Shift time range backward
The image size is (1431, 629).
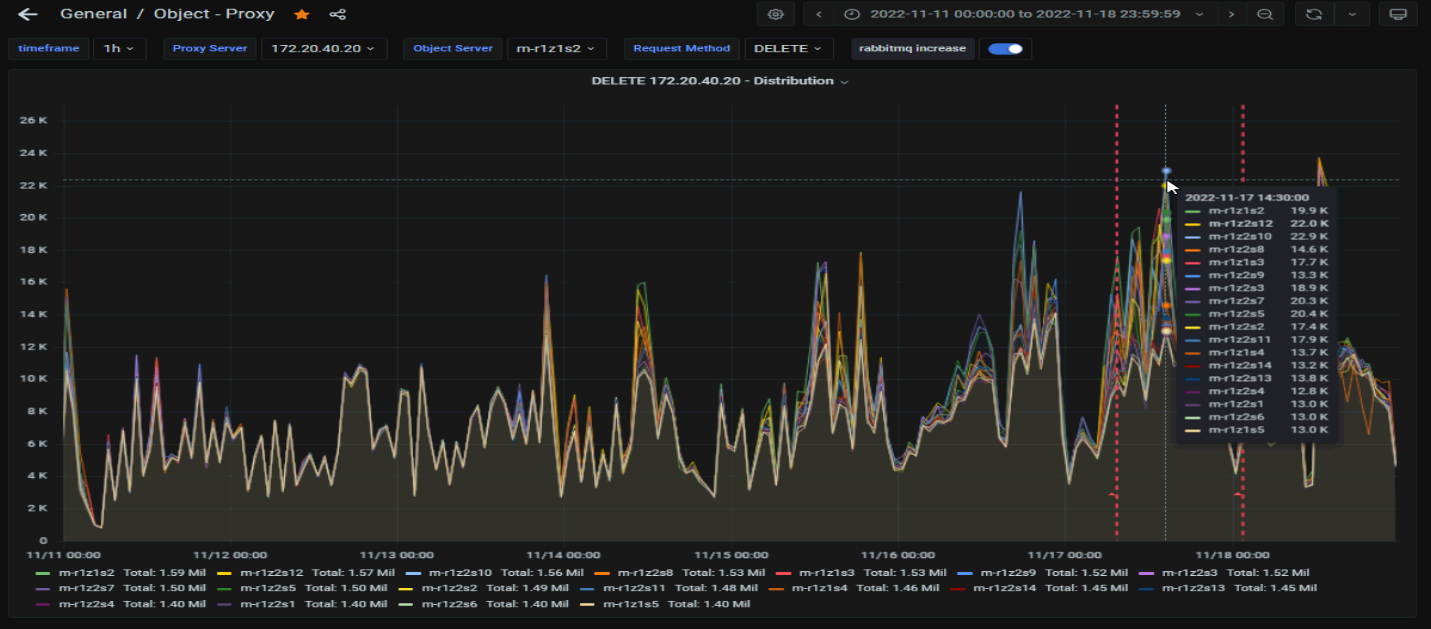click(819, 14)
